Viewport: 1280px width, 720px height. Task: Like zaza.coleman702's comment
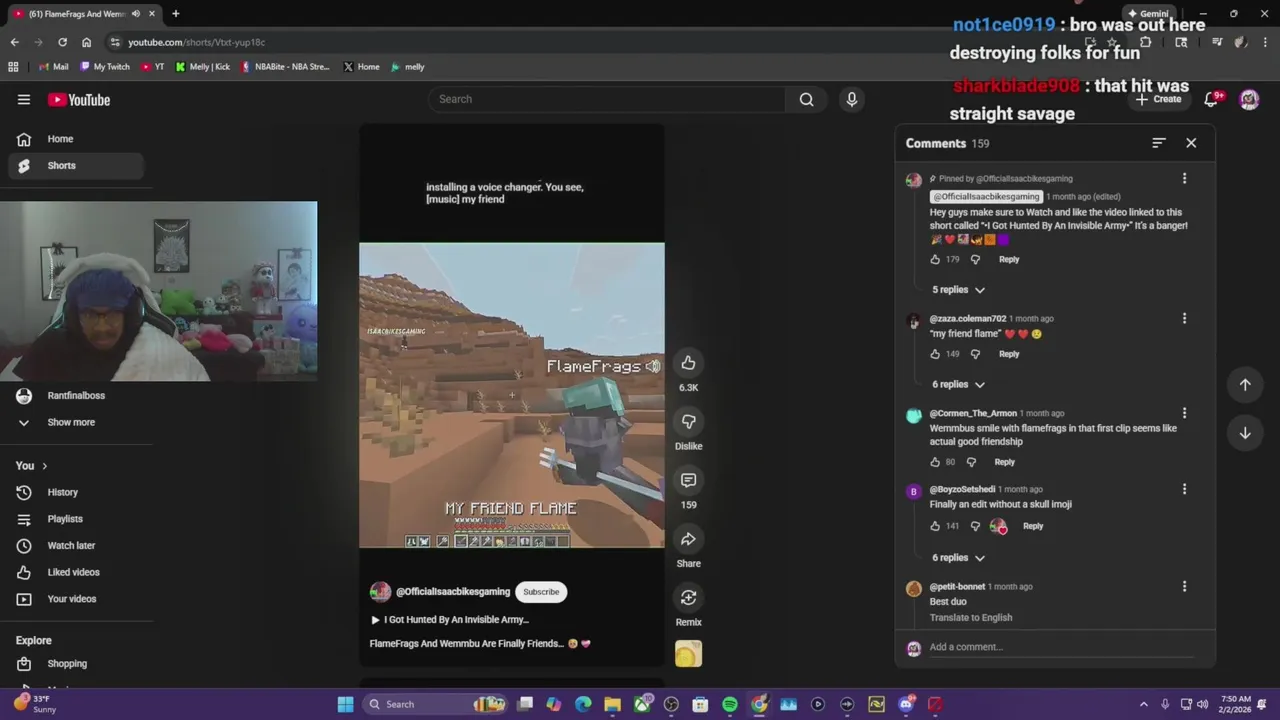935,354
